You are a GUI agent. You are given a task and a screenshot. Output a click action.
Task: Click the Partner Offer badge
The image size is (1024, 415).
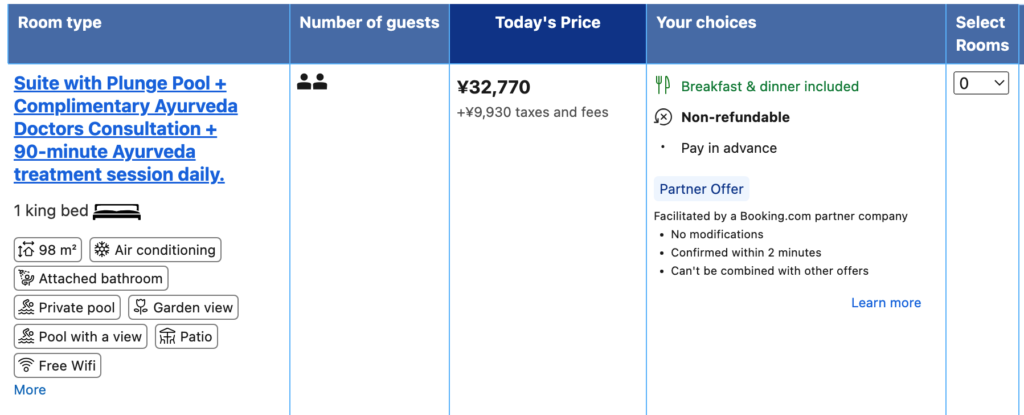(701, 189)
